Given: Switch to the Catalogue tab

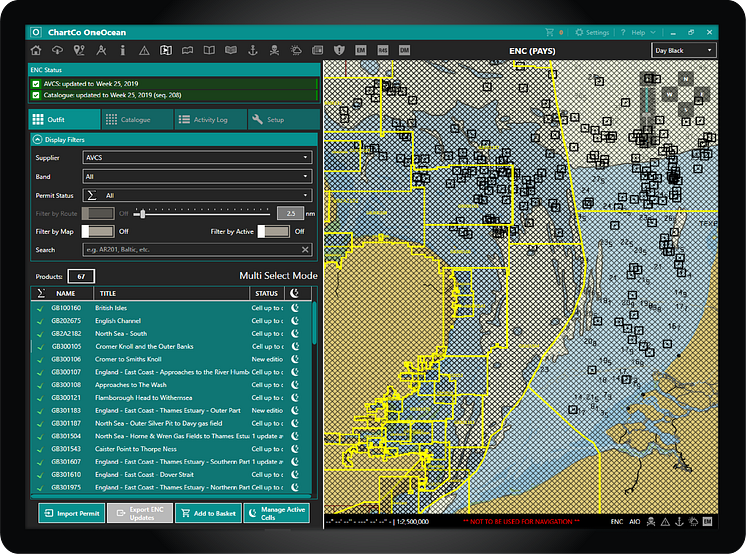Looking at the screenshot, I should pyautogui.click(x=137, y=119).
